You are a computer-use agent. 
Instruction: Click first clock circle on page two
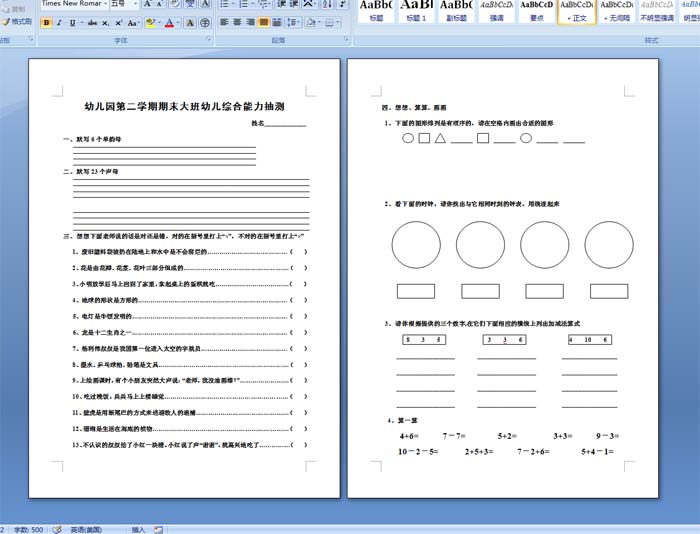point(416,245)
